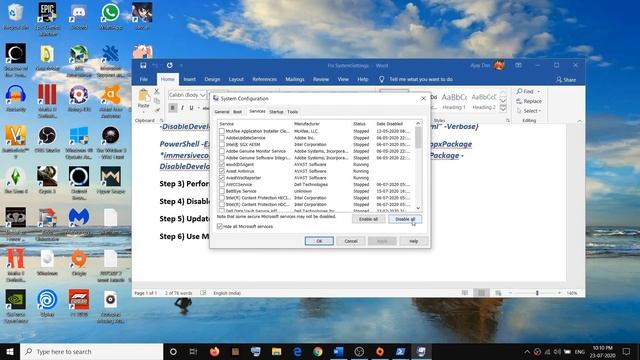This screenshot has width=640, height=360.
Task: Open the Recycle Bin desktop icon
Action: [x=16, y=16]
